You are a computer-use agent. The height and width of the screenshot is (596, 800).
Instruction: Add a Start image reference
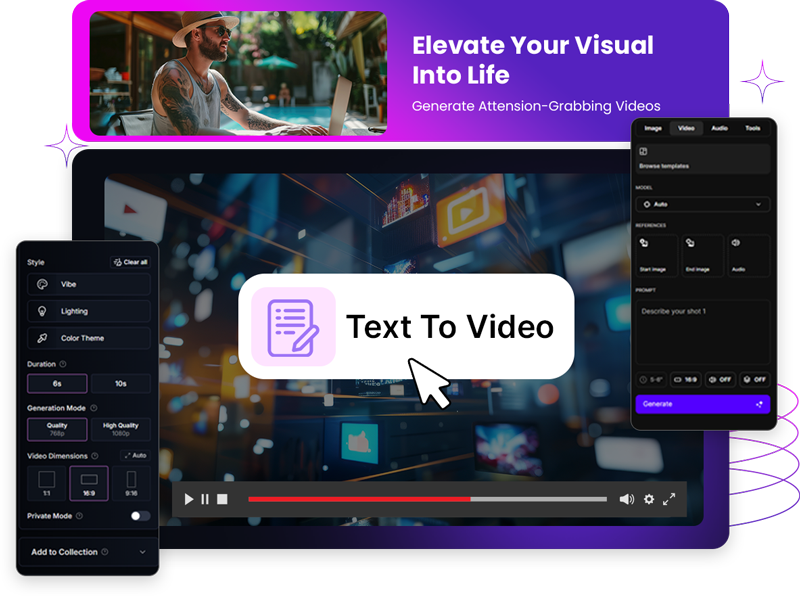pyautogui.click(x=655, y=255)
